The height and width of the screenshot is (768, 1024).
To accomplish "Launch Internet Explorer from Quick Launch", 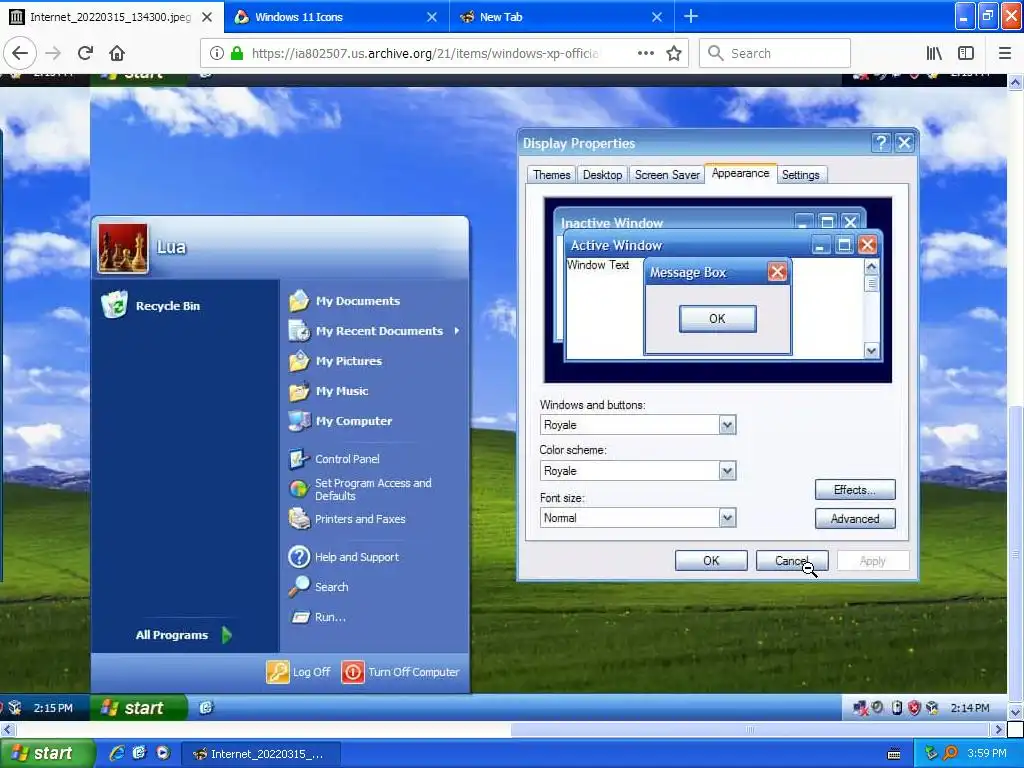I will [x=117, y=753].
